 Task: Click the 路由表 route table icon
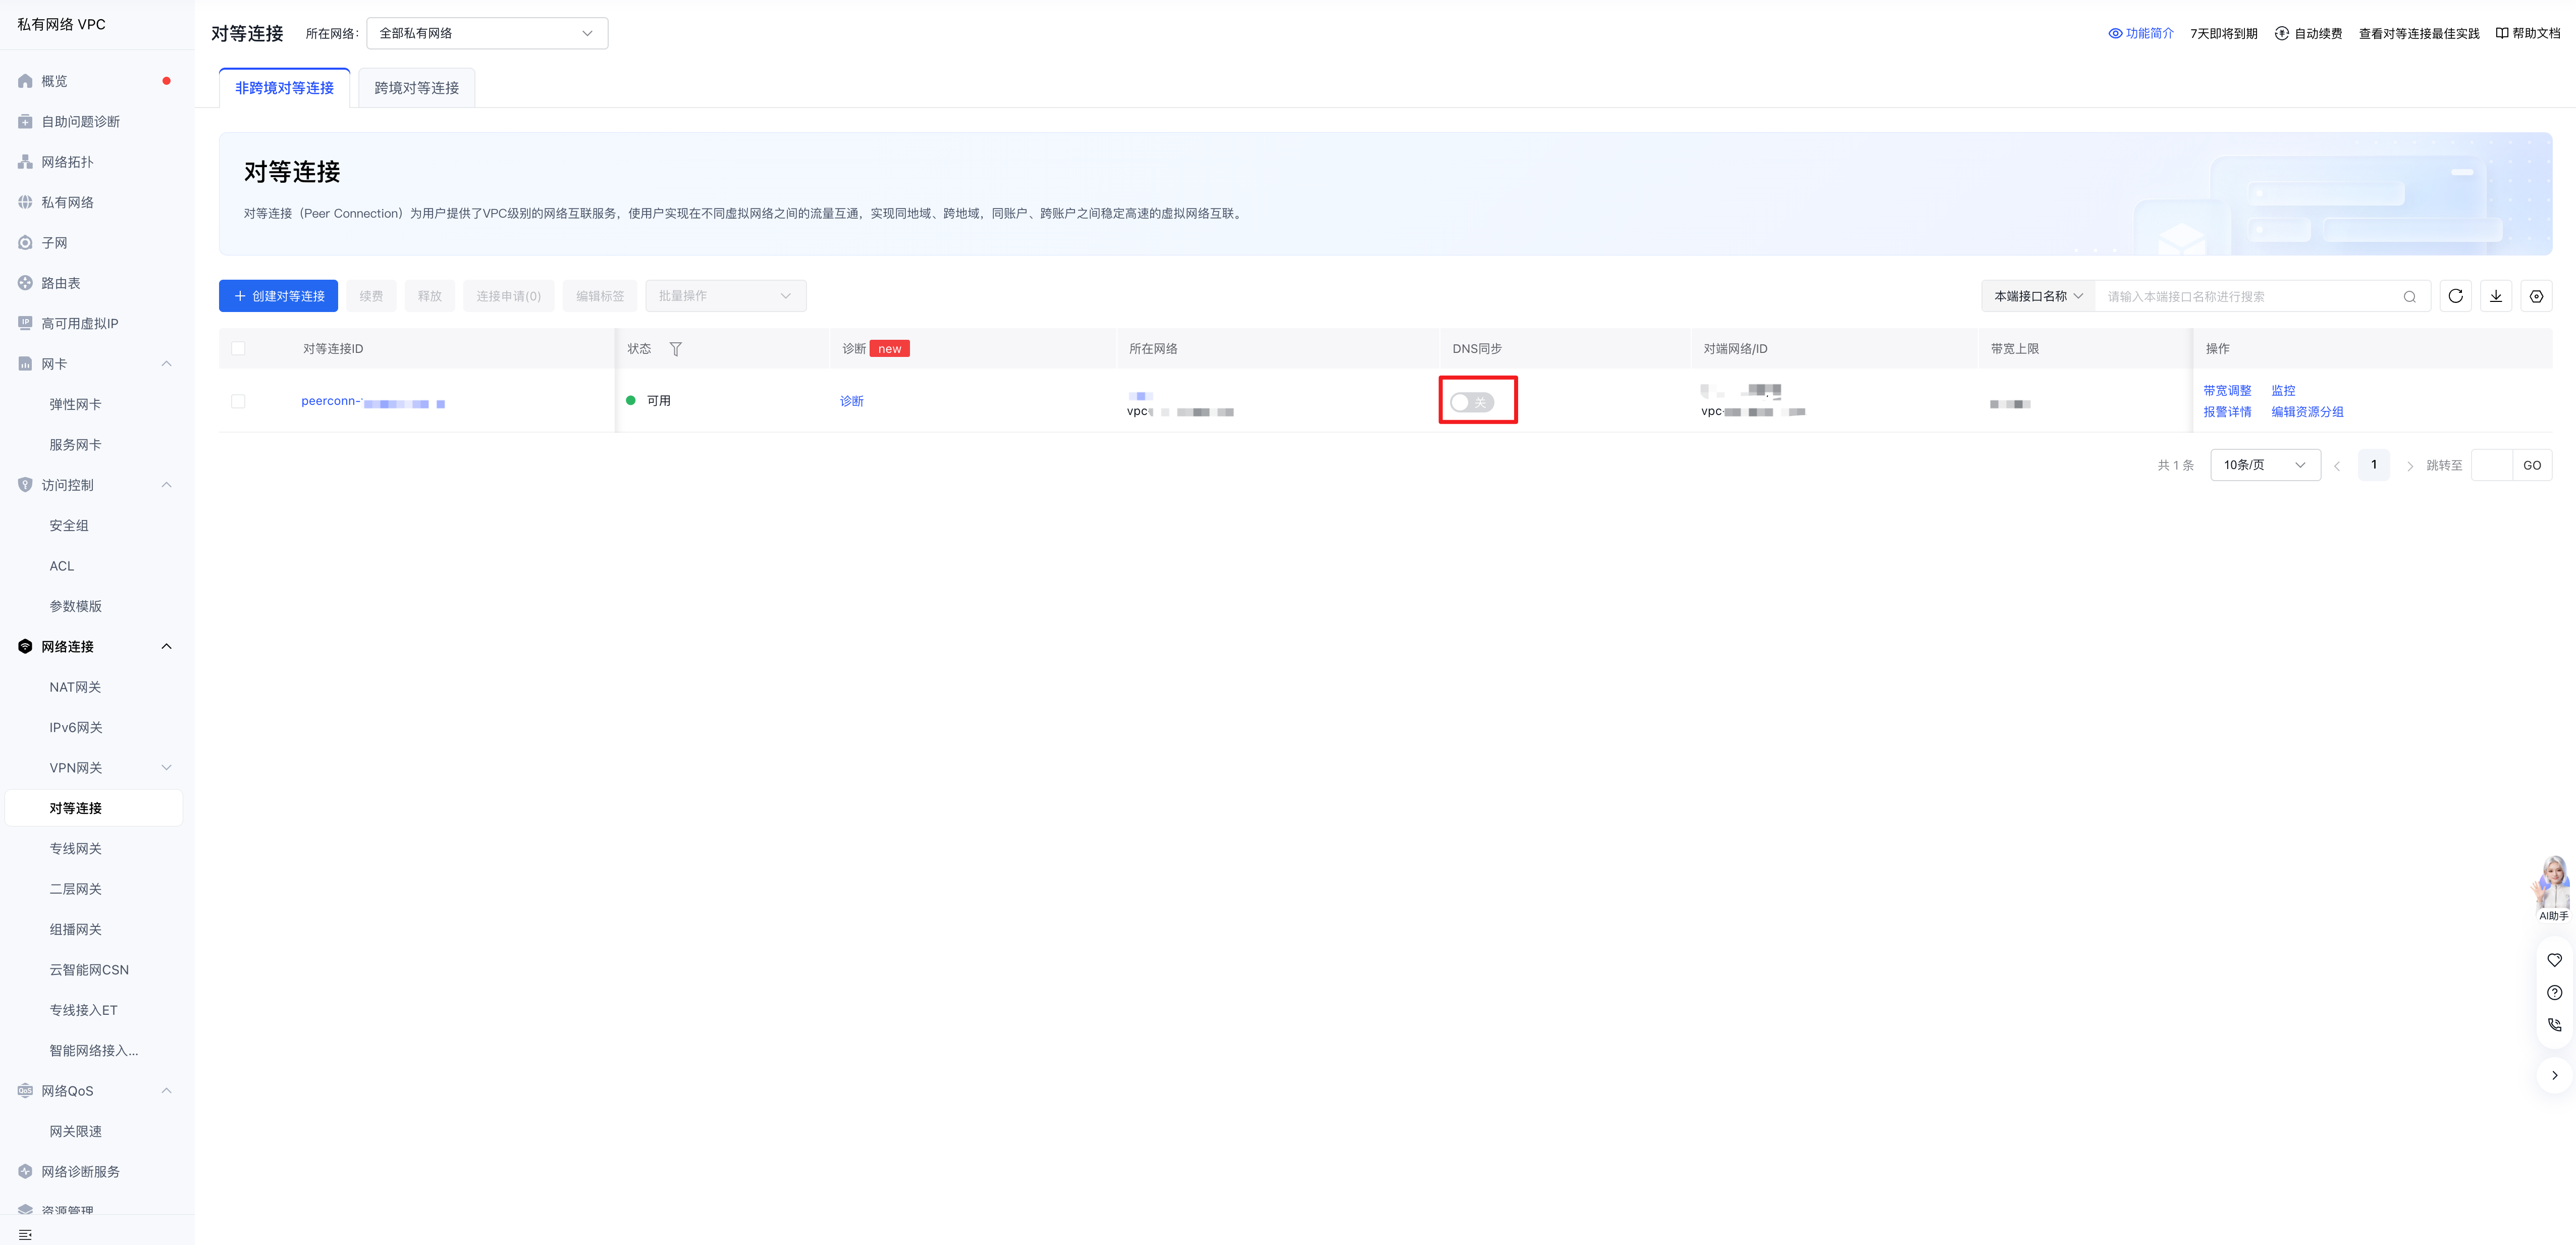click(x=25, y=283)
